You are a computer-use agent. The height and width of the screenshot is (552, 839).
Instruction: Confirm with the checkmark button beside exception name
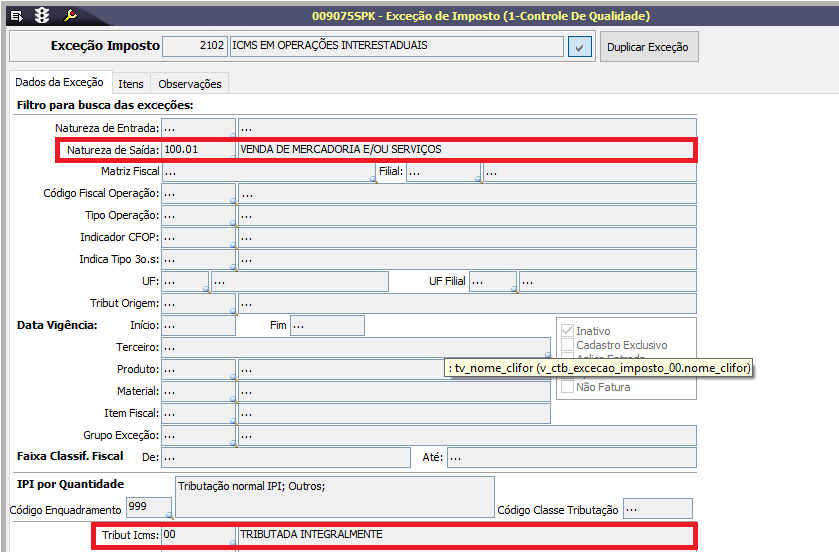(x=579, y=47)
